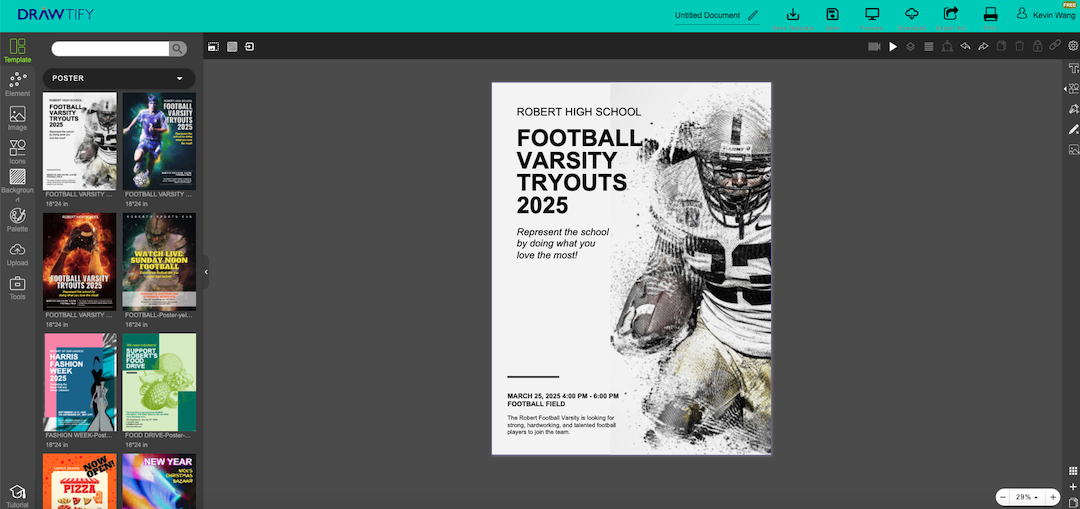Click the group elements icon

(947, 47)
